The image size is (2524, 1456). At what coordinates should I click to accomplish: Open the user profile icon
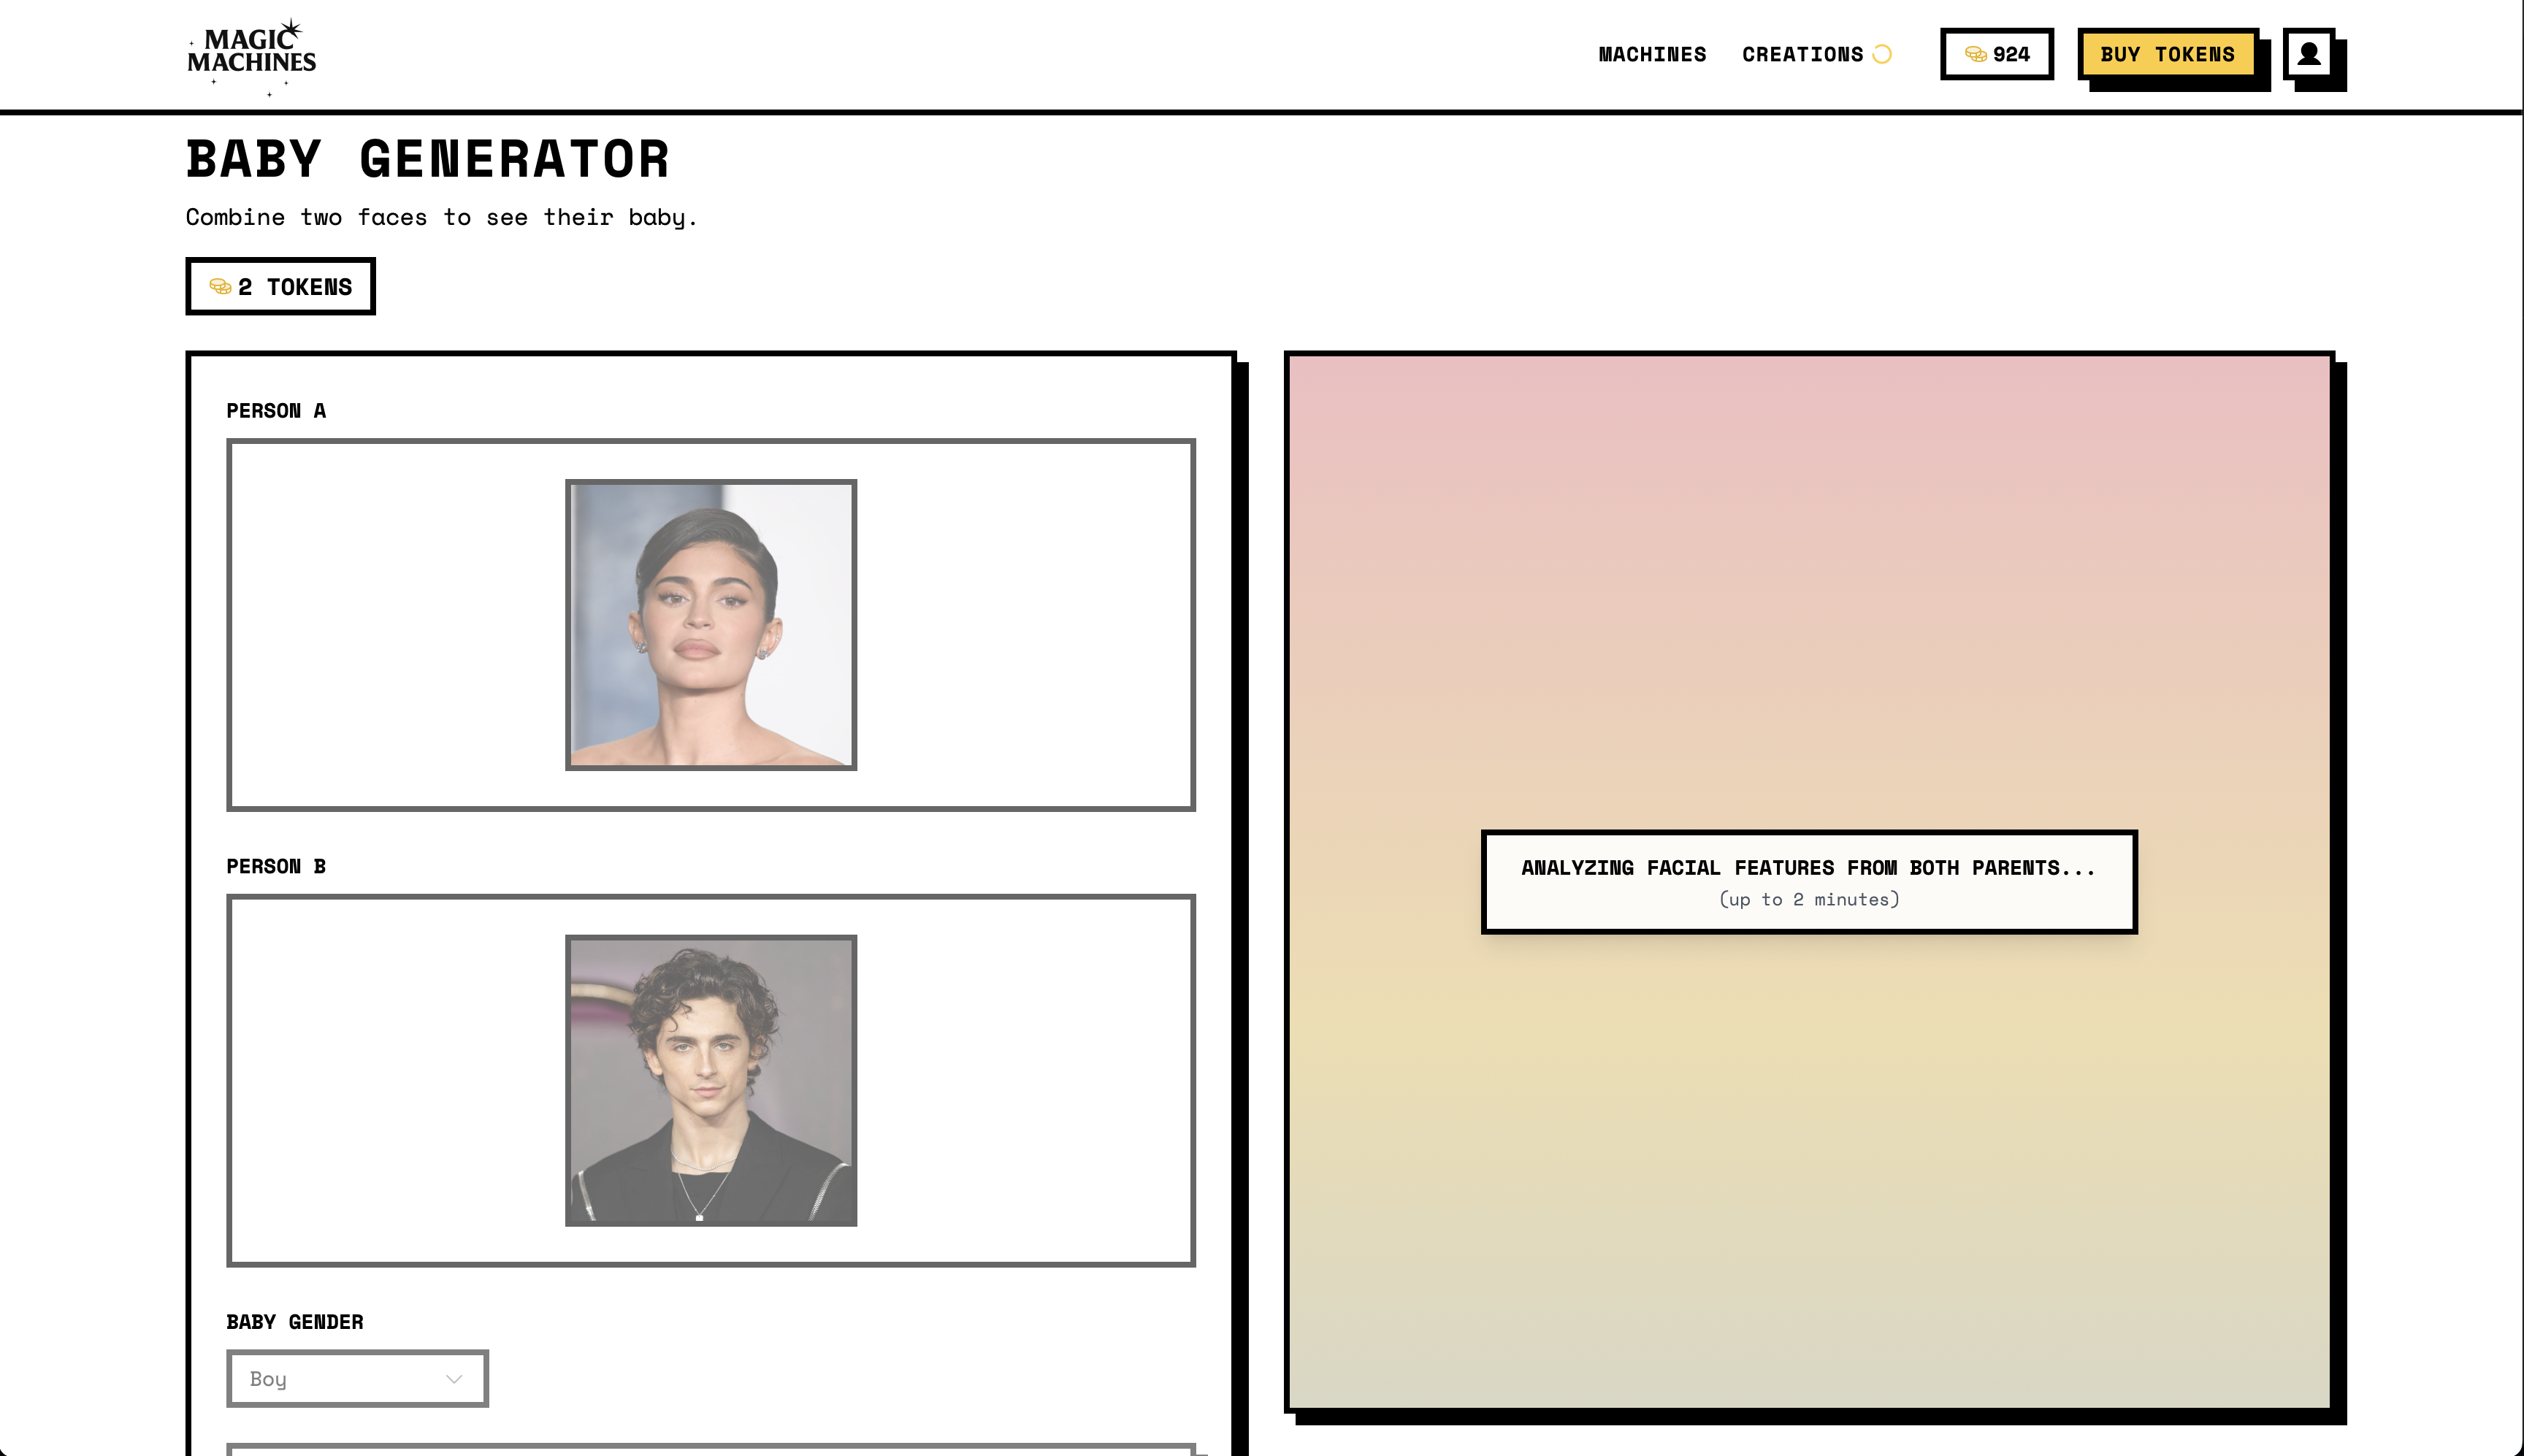pos(2308,54)
